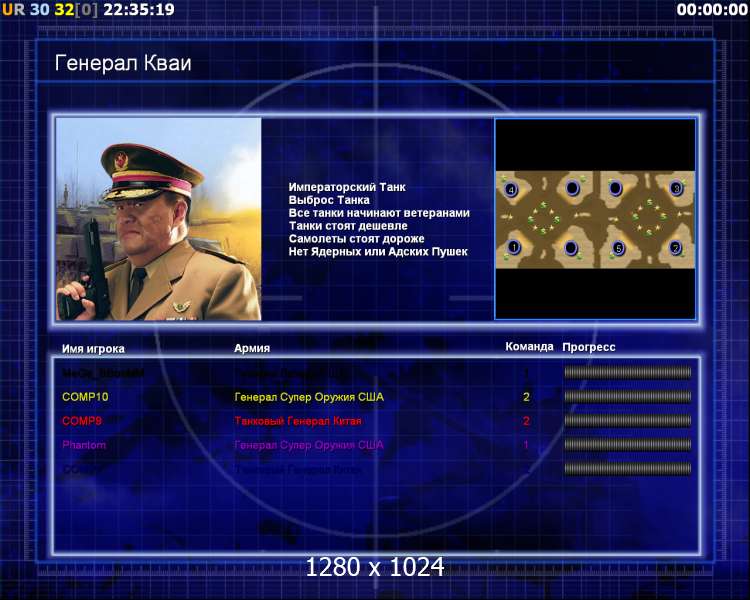Select empty start marker between markers 1 and 5
750x600 pixels.
click(571, 248)
